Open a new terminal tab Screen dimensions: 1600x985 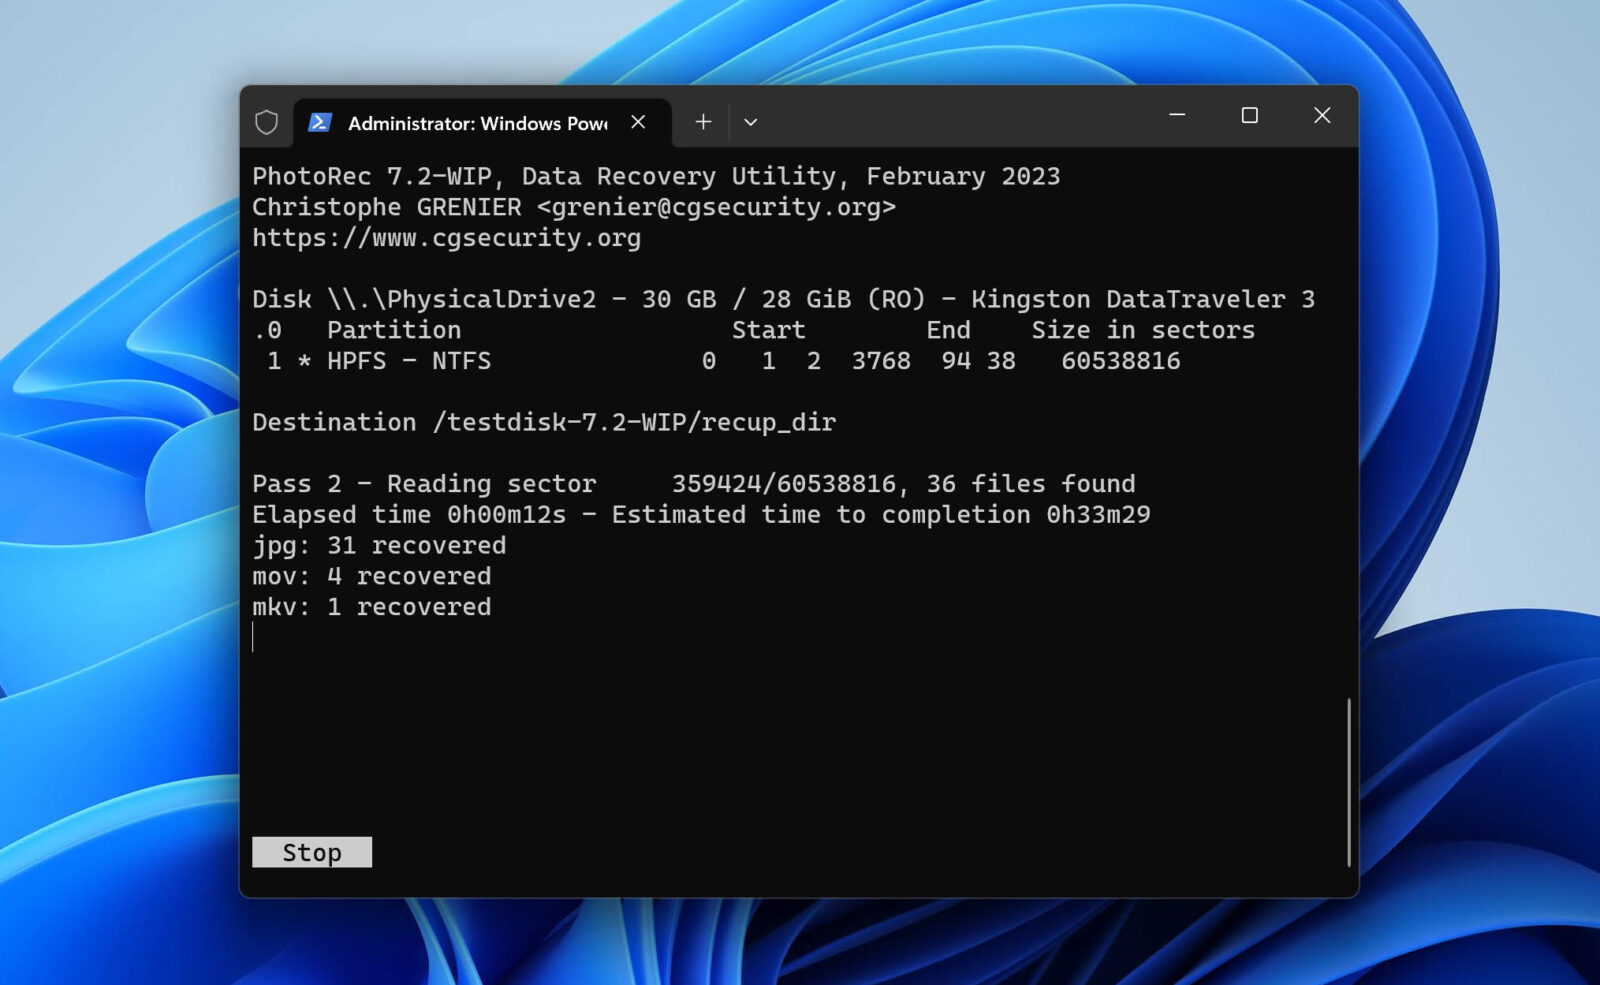703,121
